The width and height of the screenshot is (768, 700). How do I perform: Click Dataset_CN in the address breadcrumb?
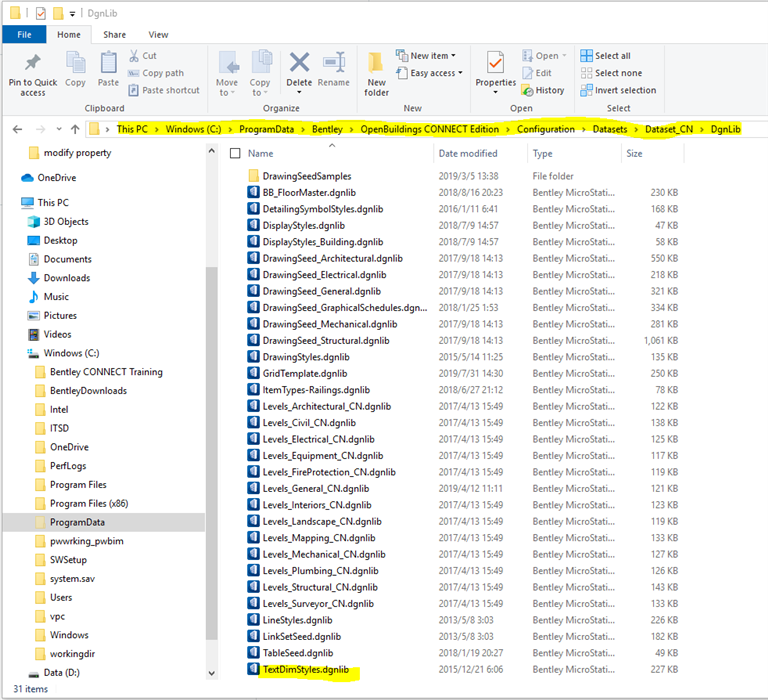(x=669, y=129)
